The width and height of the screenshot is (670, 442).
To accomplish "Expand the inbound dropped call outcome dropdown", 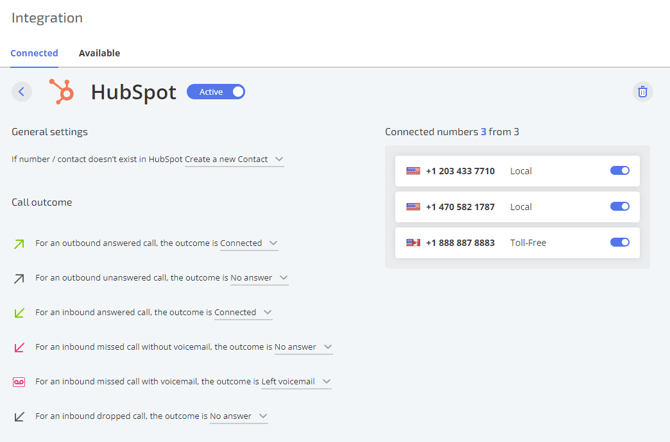I will click(239, 416).
